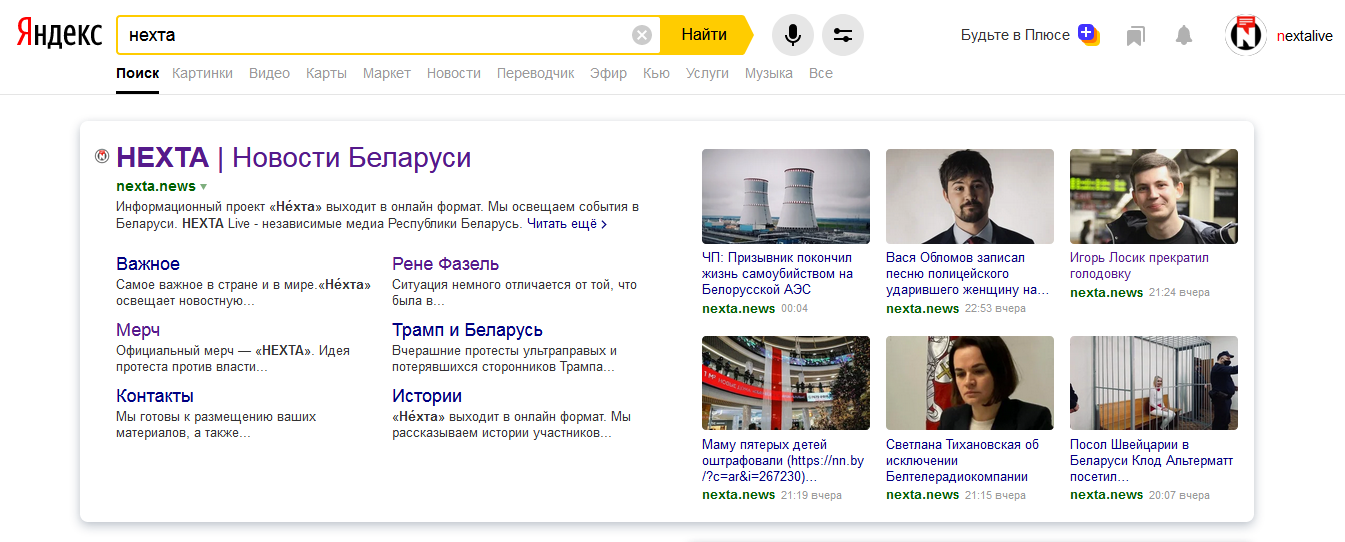Open bookmarks collection icon
Viewport: 1345px width, 542px height.
tap(1135, 36)
